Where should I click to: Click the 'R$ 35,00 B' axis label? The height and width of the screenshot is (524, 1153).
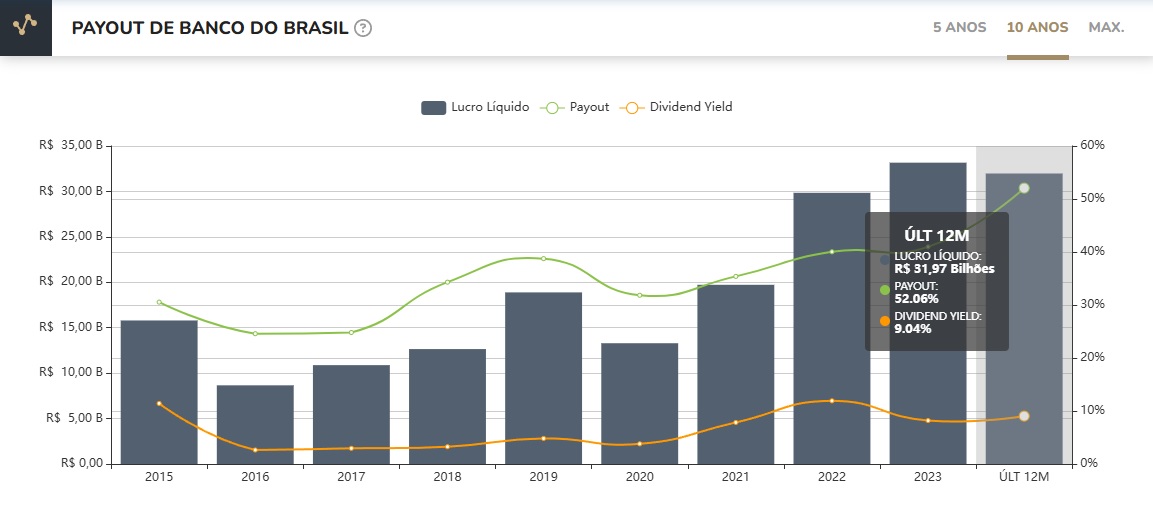coord(71,146)
